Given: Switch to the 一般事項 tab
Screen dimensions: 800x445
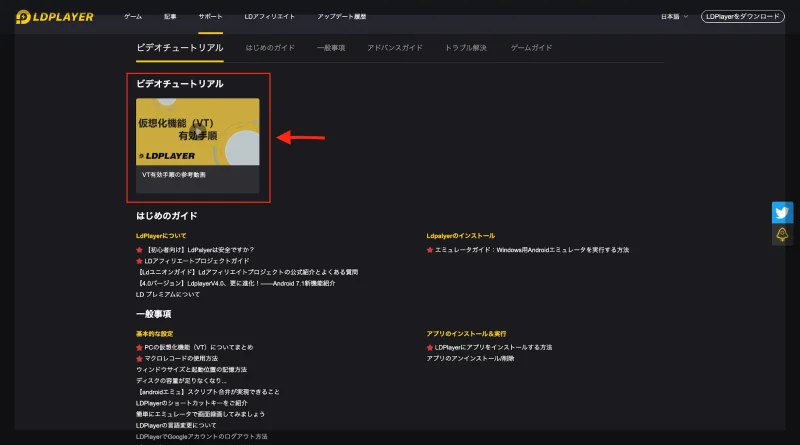Looking at the screenshot, I should click(331, 47).
